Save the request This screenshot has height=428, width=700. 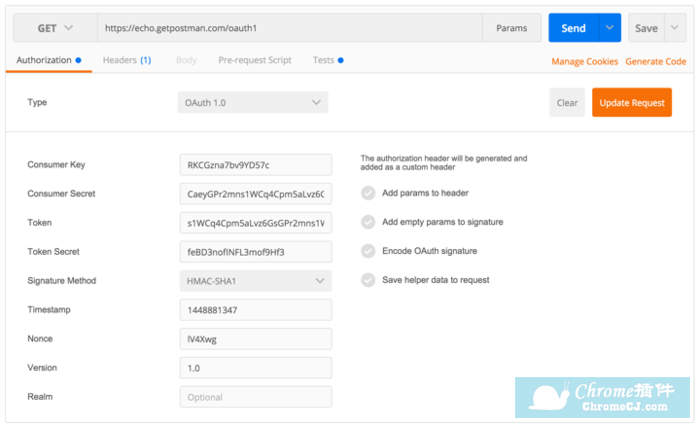(646, 28)
